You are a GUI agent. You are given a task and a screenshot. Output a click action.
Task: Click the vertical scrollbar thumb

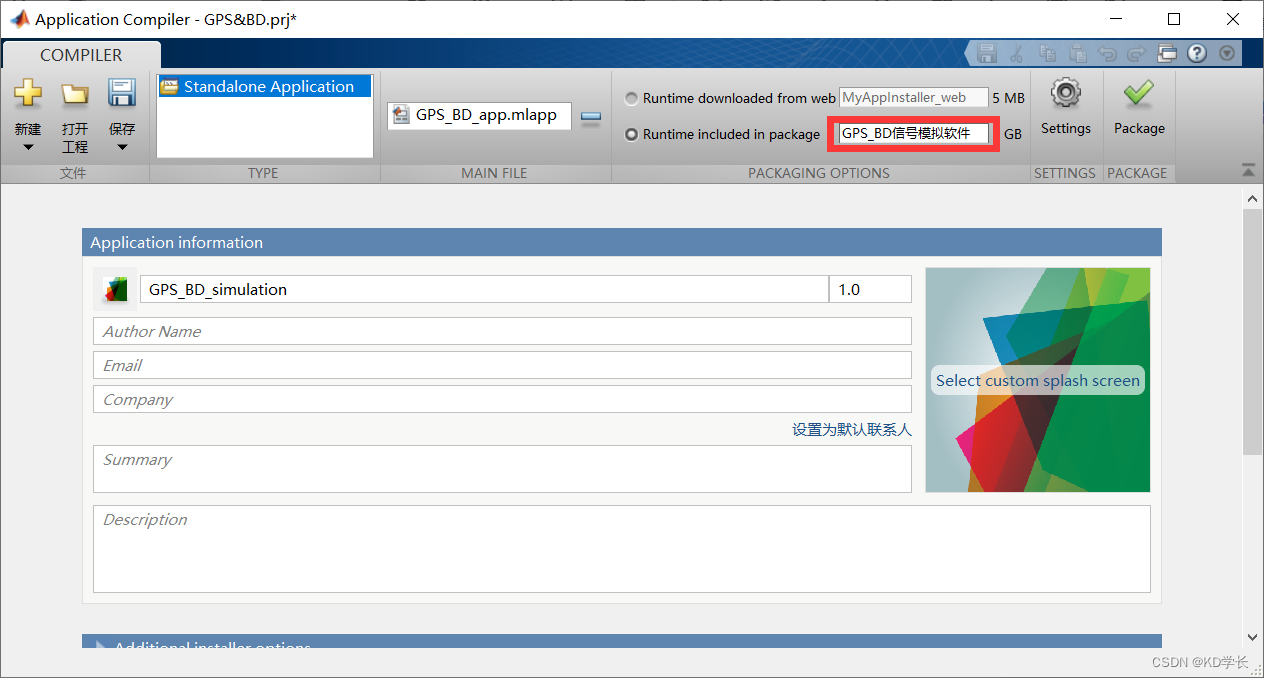[x=1252, y=332]
